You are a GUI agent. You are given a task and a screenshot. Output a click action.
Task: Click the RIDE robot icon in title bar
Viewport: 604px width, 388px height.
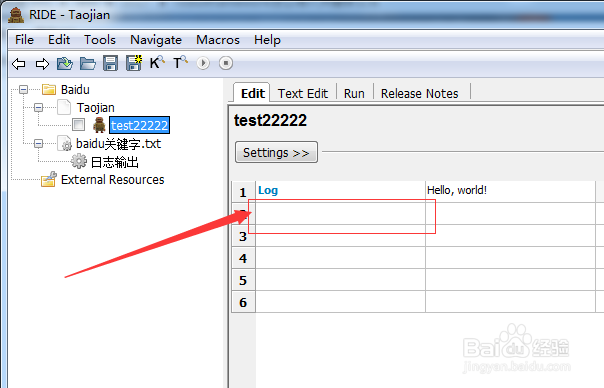(16, 15)
